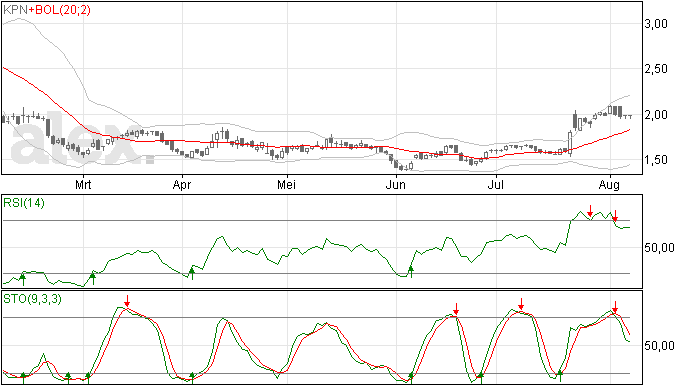Click the RSI(14) indicator label
The image size is (690, 387).
24,203
